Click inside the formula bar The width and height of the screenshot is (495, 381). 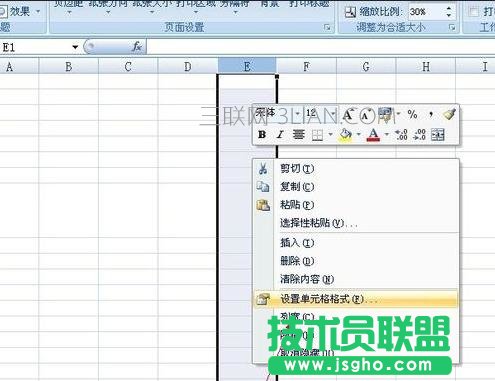pos(321,47)
